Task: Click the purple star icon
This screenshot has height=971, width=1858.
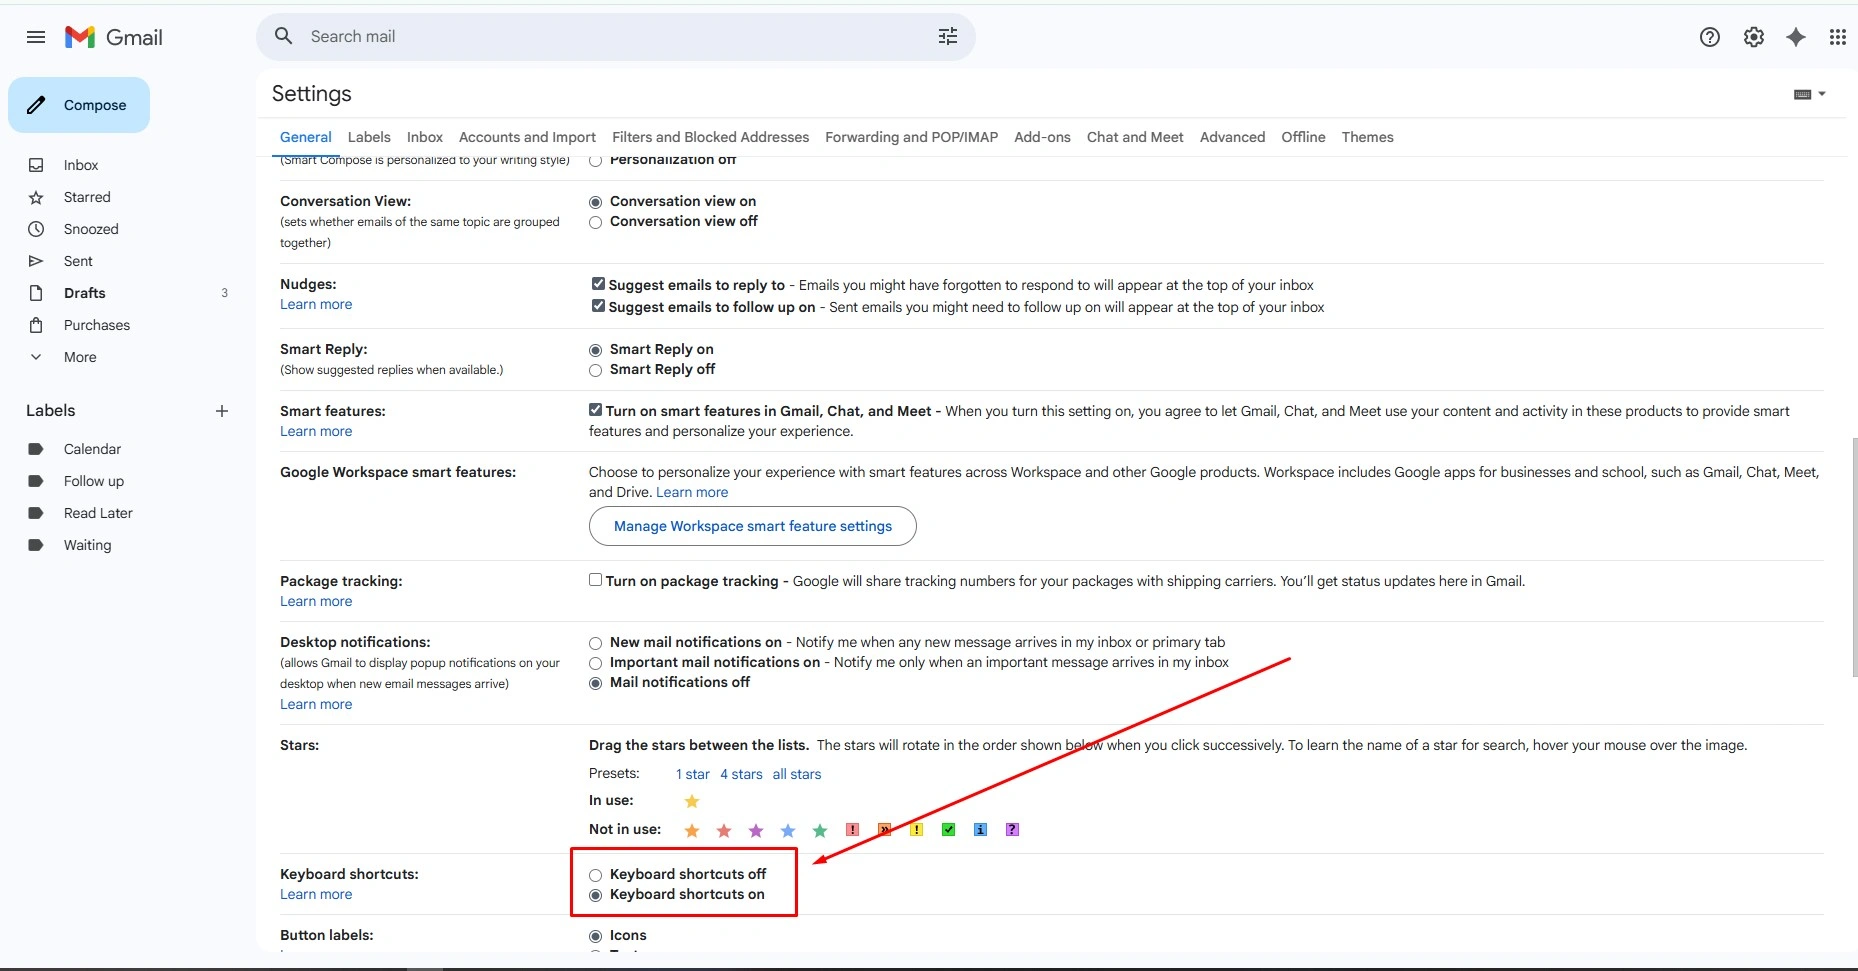Action: 756,830
